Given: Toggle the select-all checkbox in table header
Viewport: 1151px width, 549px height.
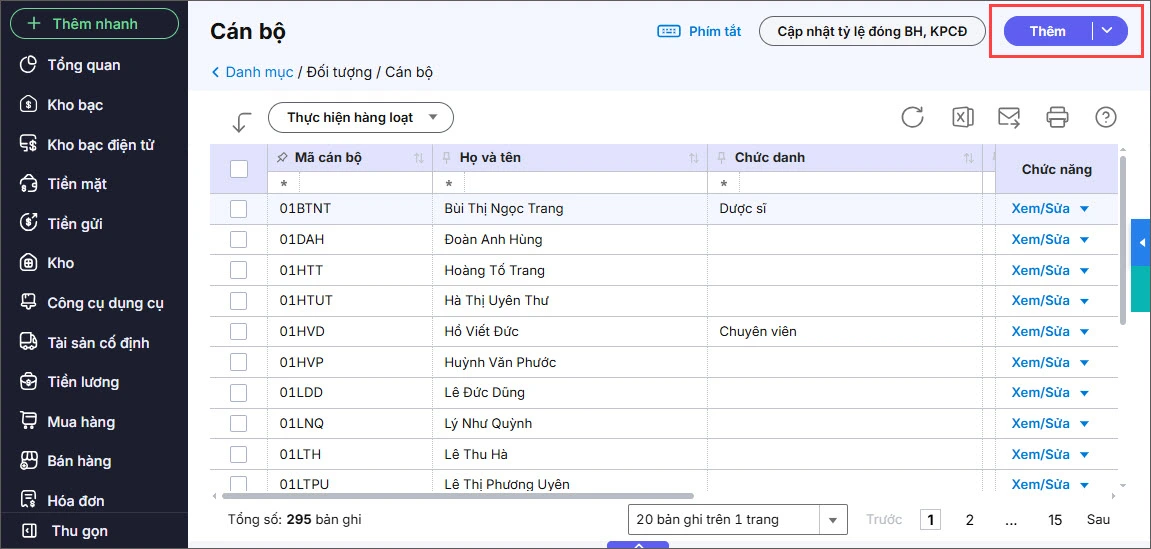Looking at the screenshot, I should coord(239,169).
